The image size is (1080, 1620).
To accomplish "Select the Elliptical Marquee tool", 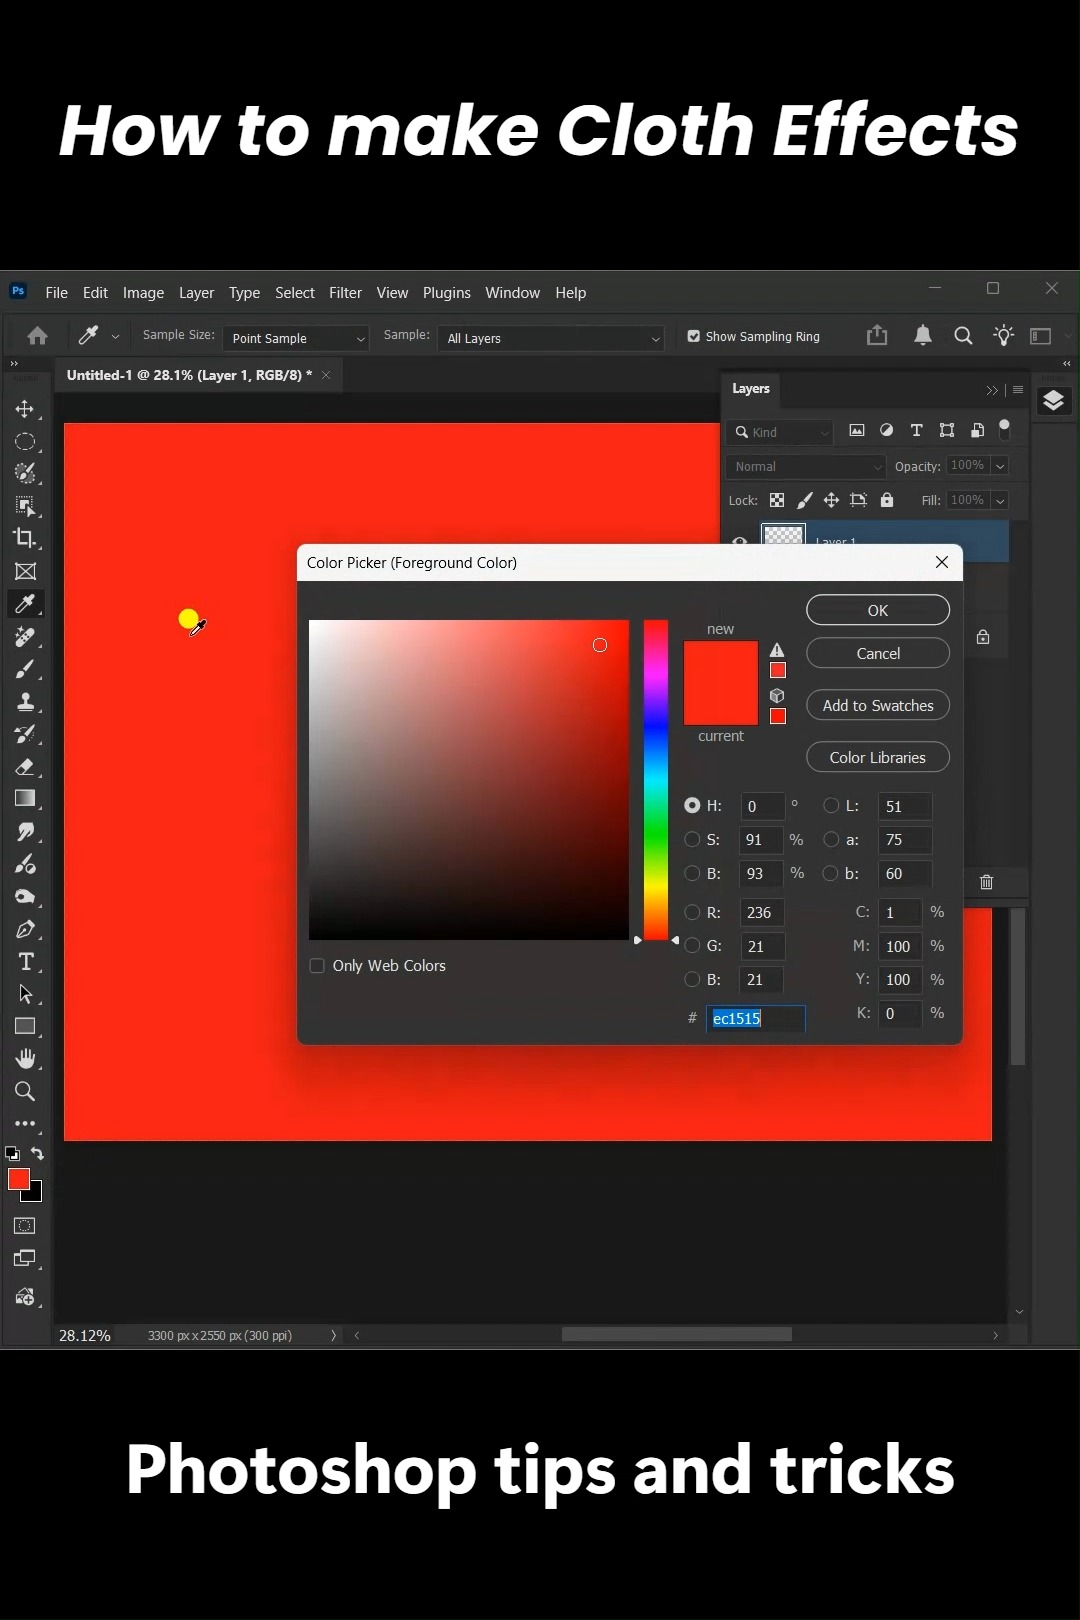I will (25, 442).
